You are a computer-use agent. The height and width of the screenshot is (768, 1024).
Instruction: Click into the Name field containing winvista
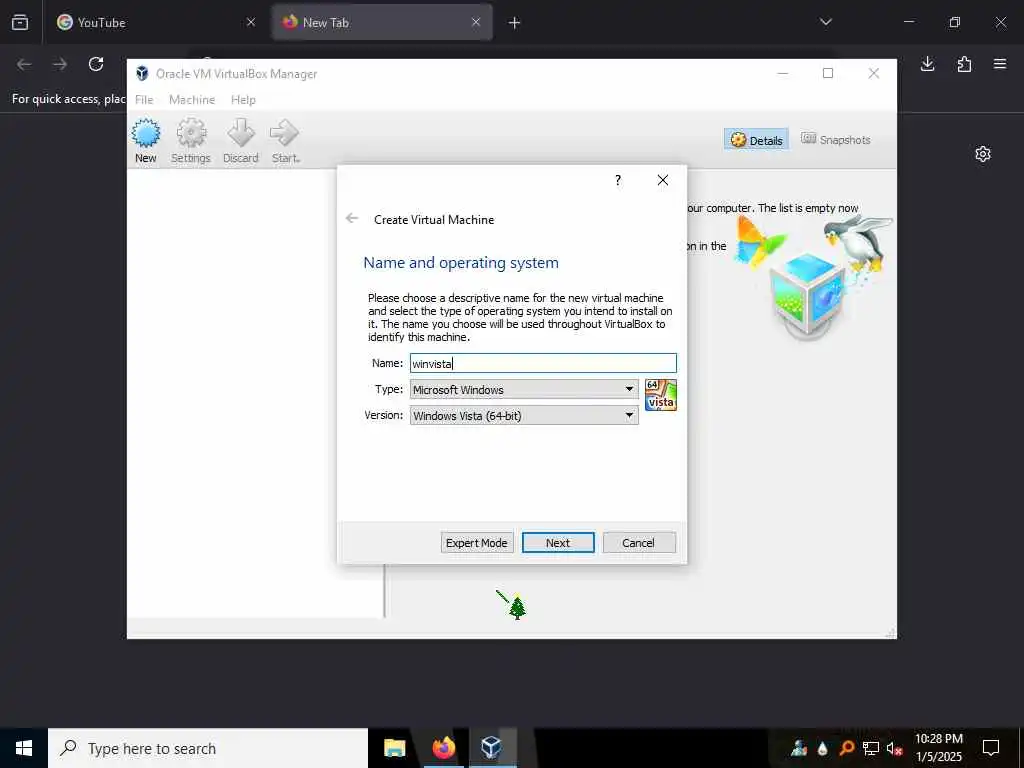(x=543, y=363)
